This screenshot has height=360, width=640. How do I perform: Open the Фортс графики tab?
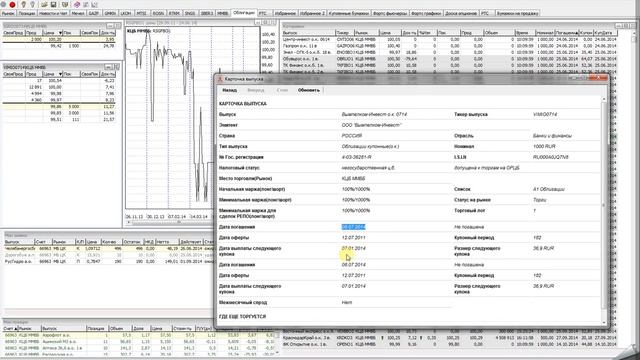click(426, 13)
